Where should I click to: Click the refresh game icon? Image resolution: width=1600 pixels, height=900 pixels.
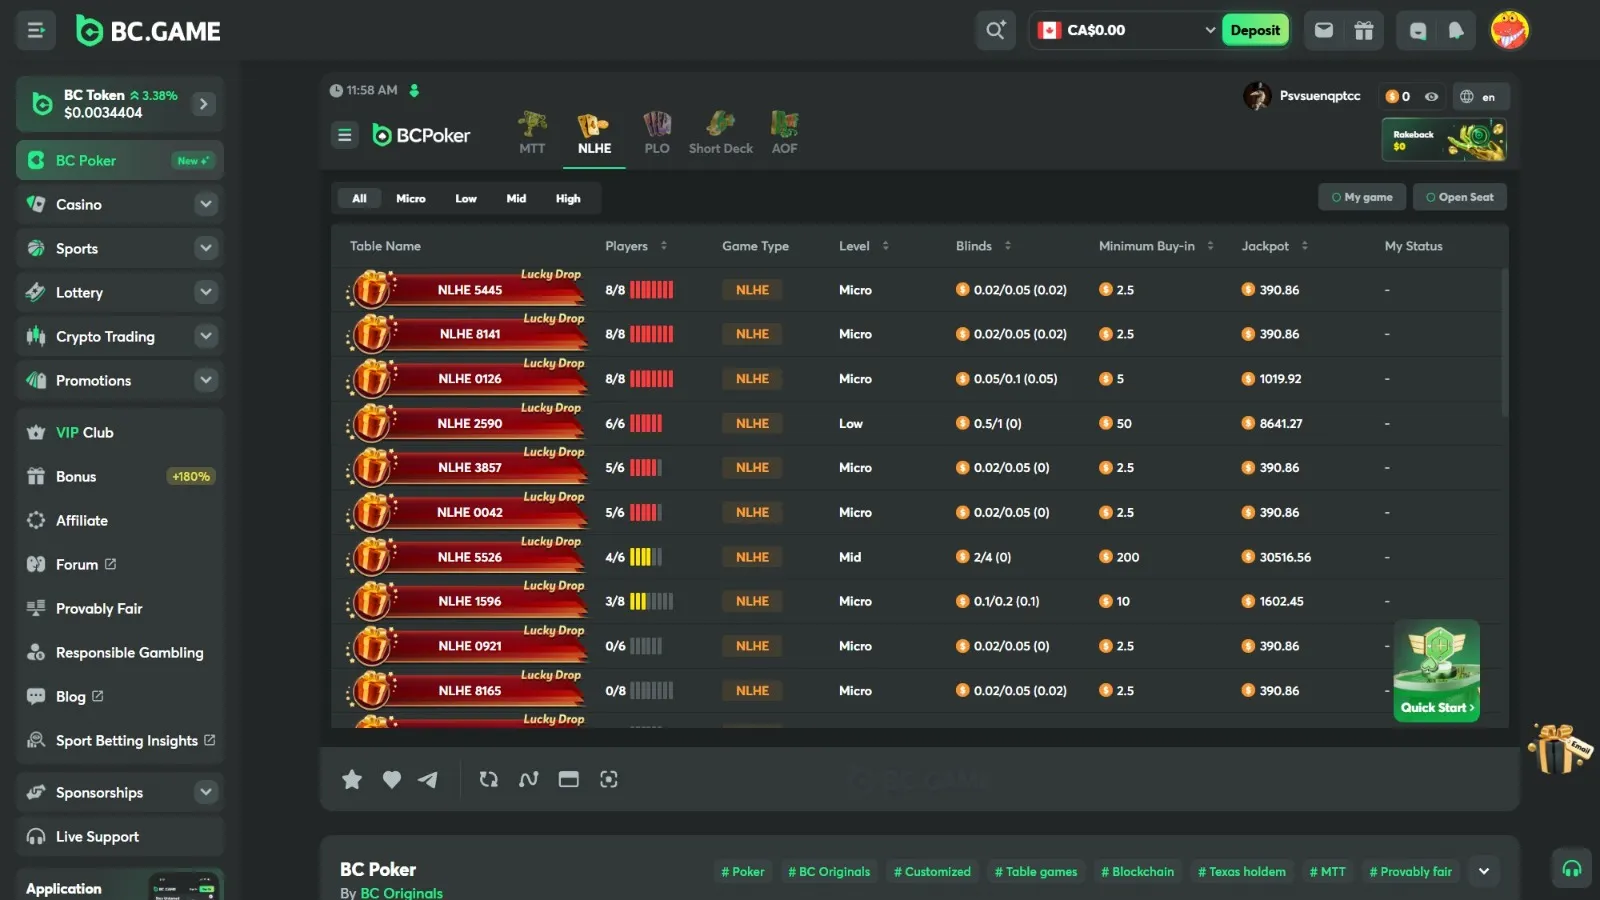pos(488,780)
